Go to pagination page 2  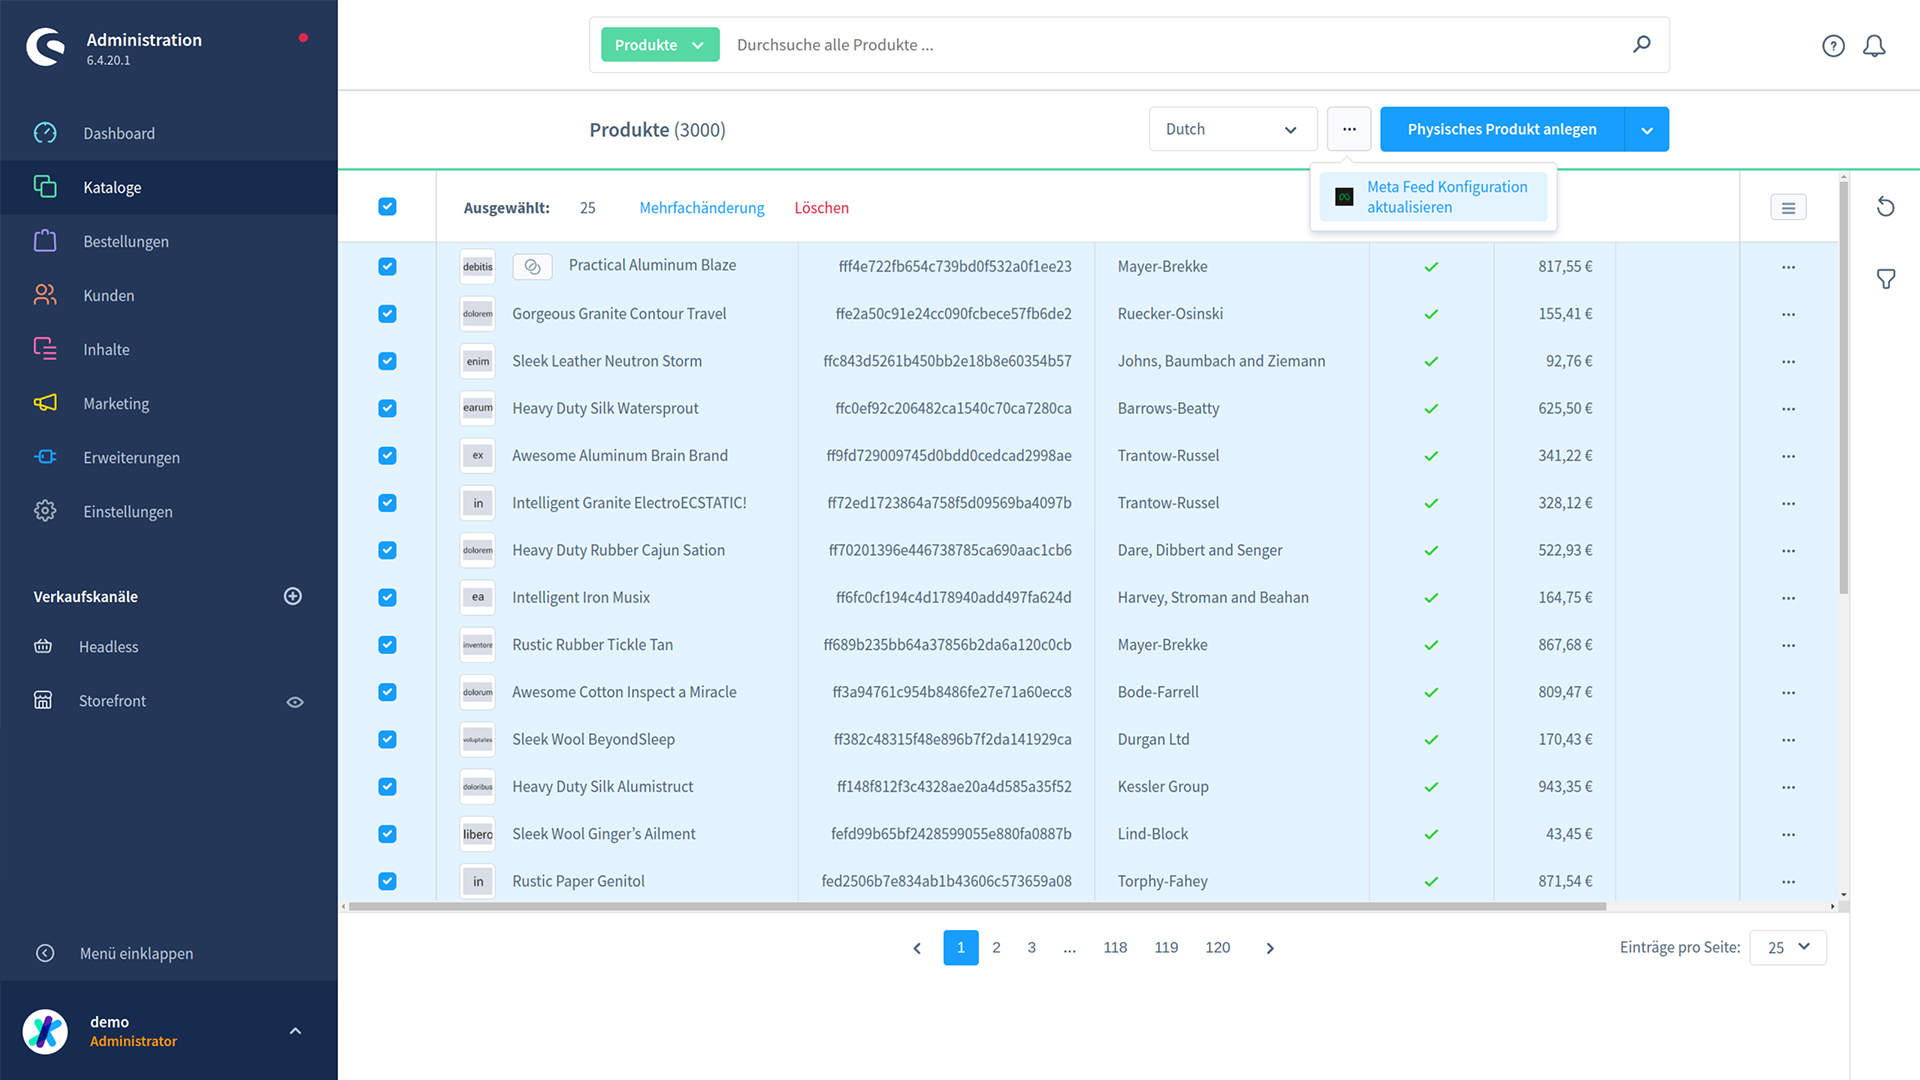pos(996,947)
